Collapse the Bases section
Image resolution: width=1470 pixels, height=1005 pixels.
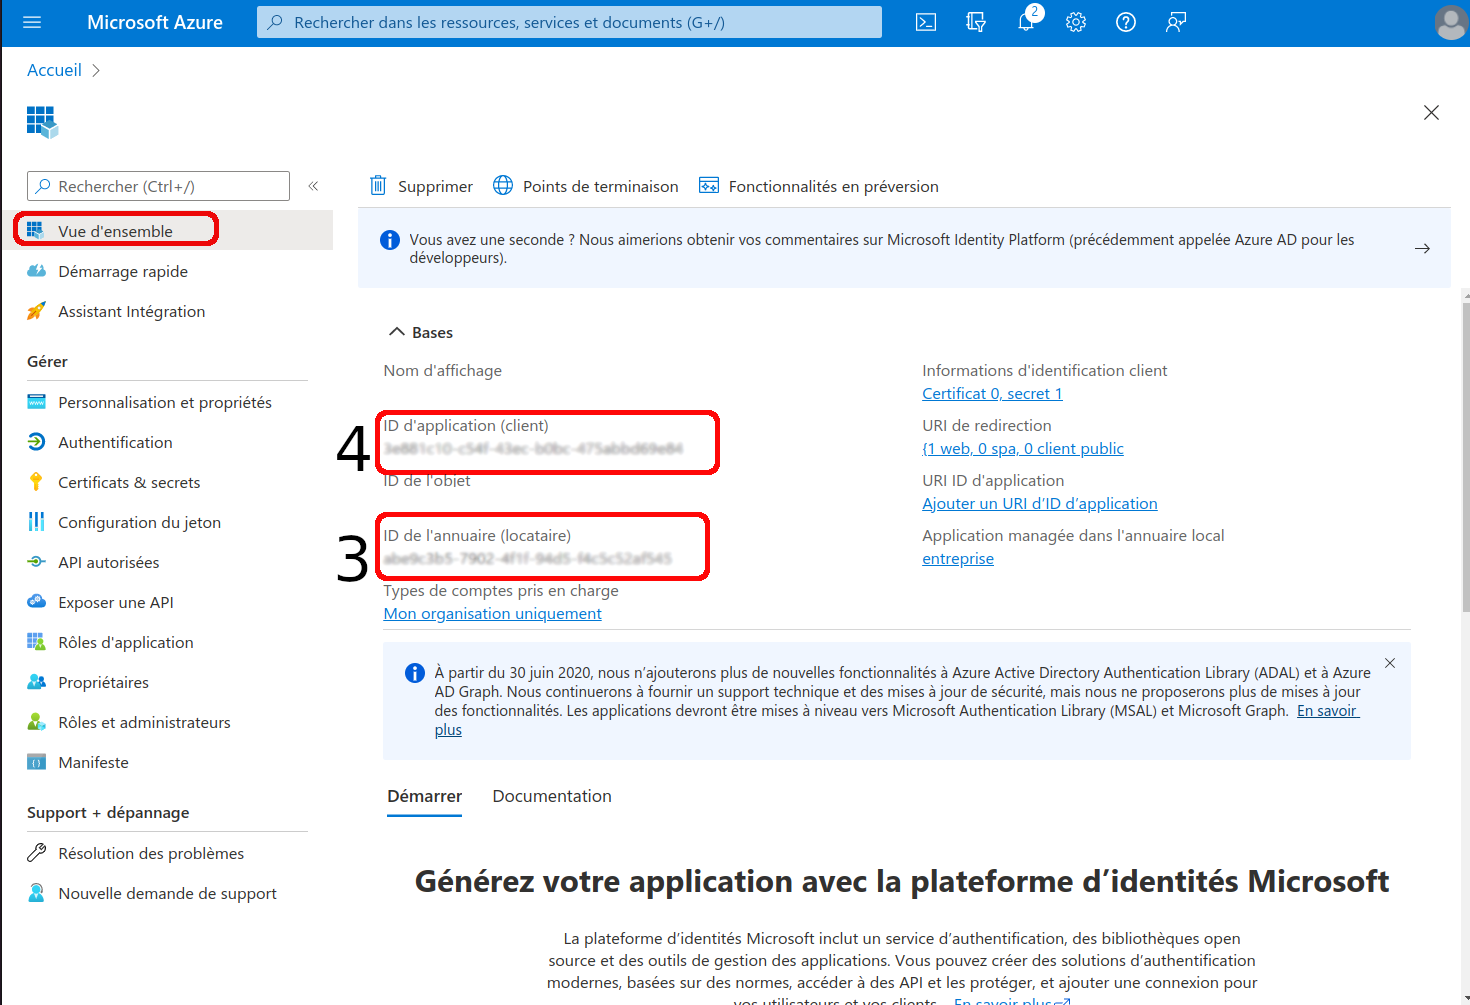tap(397, 332)
